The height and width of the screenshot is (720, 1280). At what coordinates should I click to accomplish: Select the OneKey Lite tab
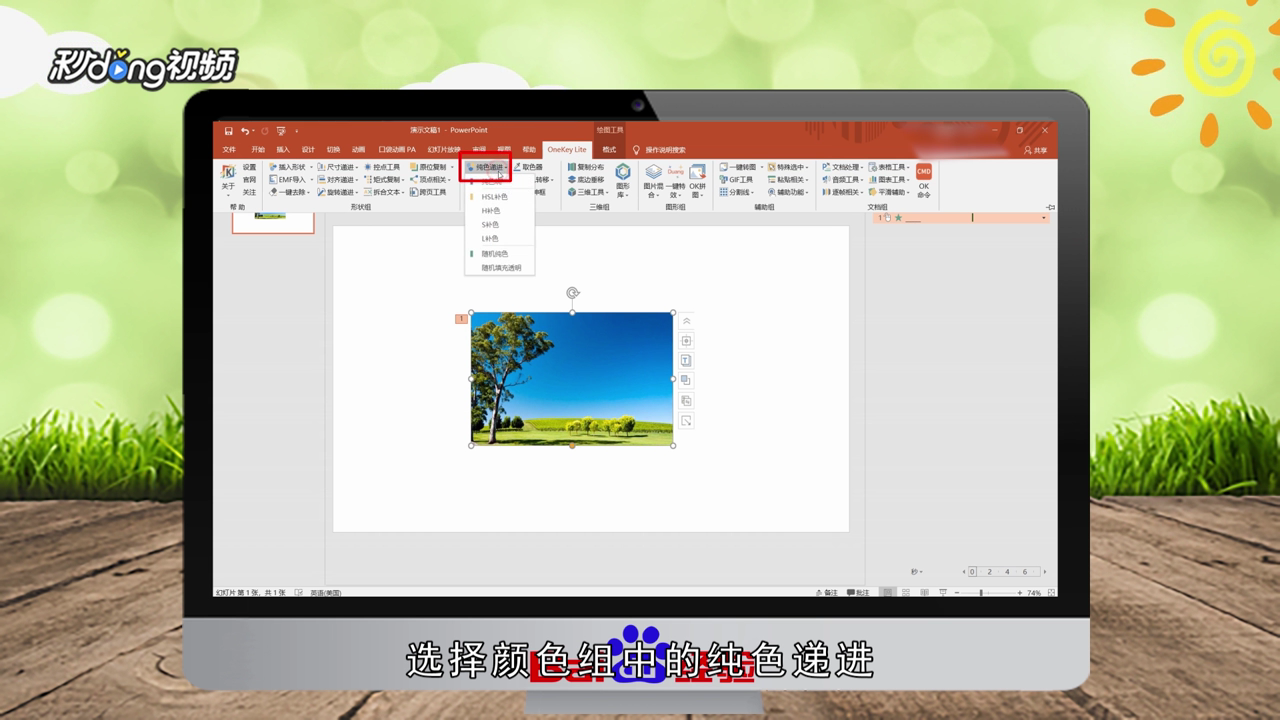(567, 149)
